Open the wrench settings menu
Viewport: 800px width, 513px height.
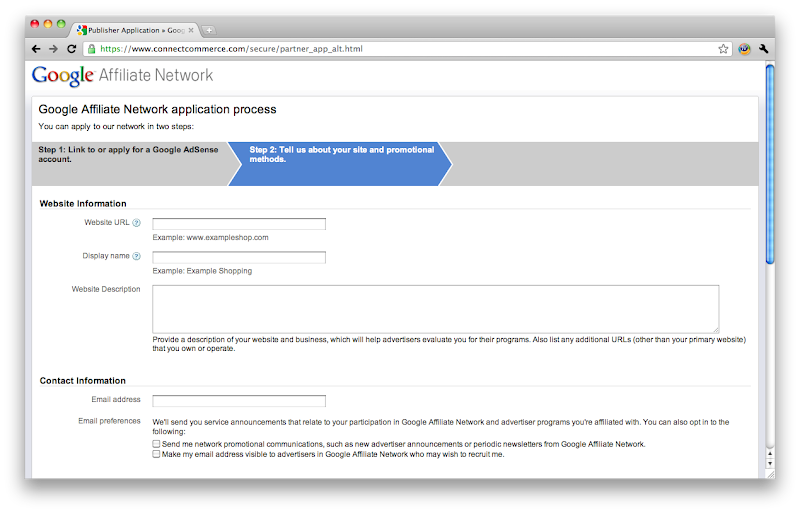pos(764,48)
